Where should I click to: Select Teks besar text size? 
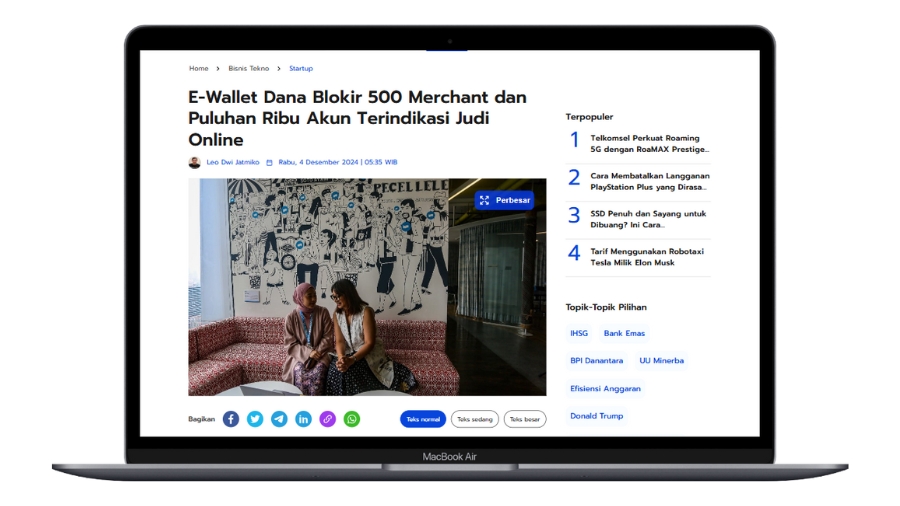pos(525,419)
